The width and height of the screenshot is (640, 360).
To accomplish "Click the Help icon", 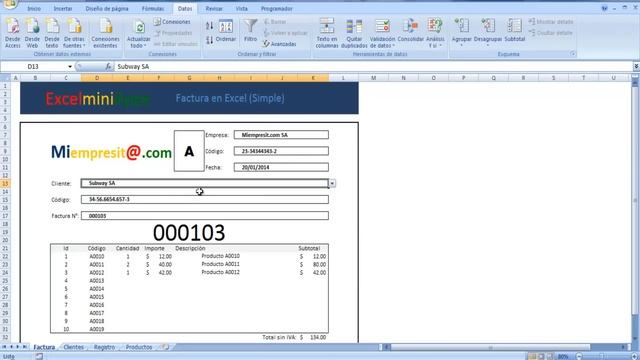I will pyautogui.click(x=604, y=8).
